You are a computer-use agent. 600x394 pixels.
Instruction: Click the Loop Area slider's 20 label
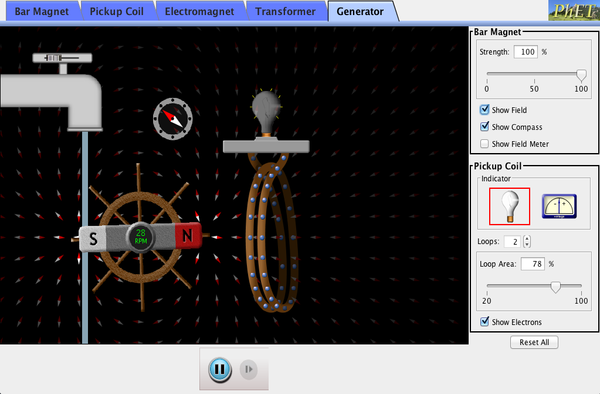tap(487, 301)
